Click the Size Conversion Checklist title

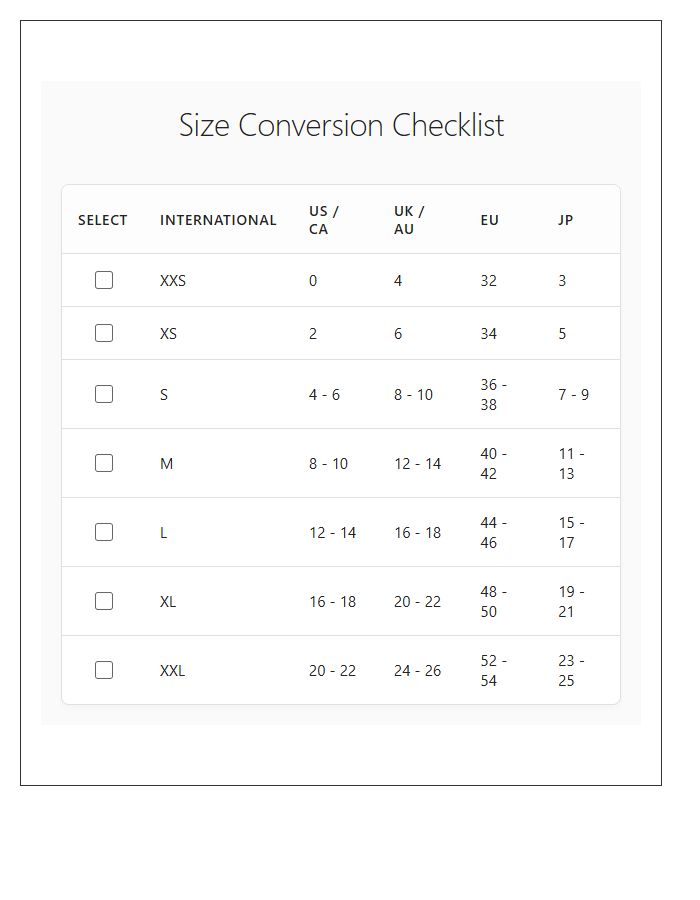tap(341, 125)
